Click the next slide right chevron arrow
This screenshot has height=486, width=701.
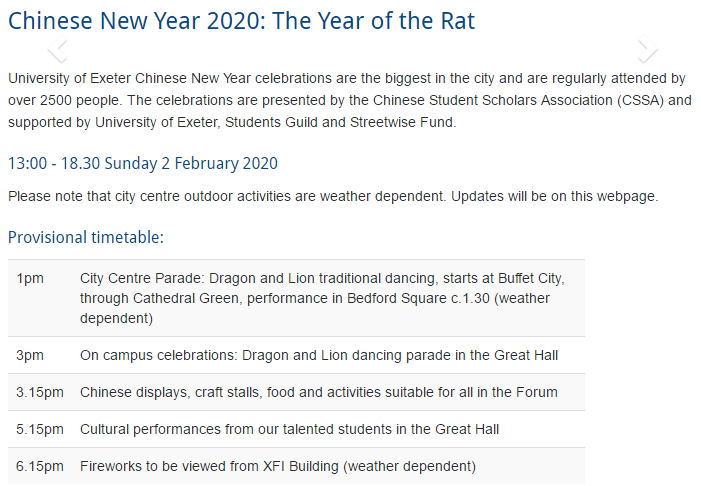pos(647,48)
